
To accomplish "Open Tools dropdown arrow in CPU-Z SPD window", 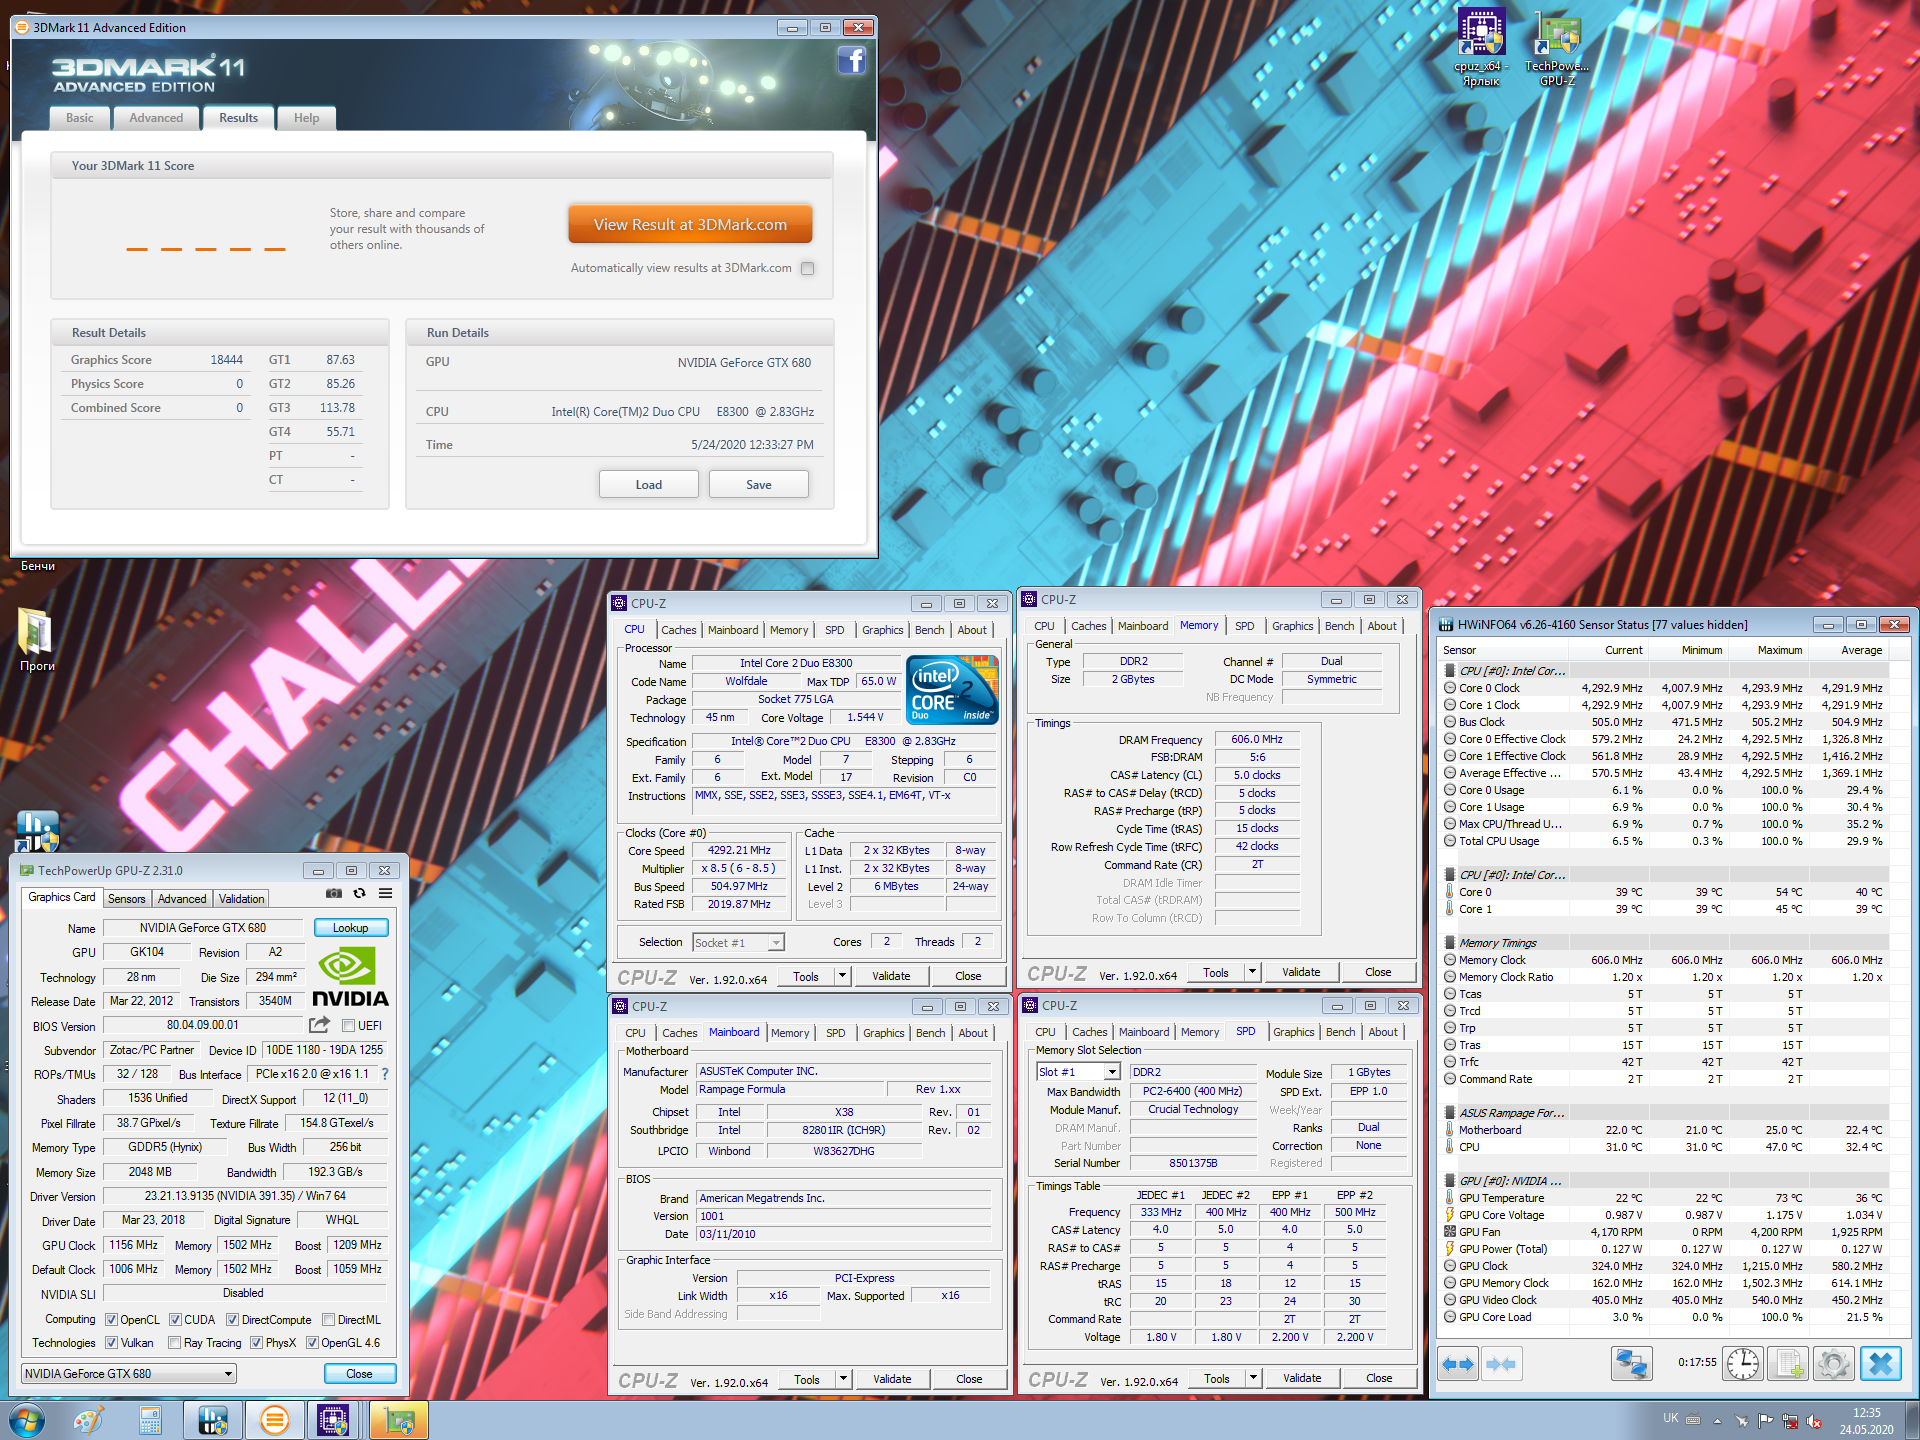I will tap(1253, 1378).
